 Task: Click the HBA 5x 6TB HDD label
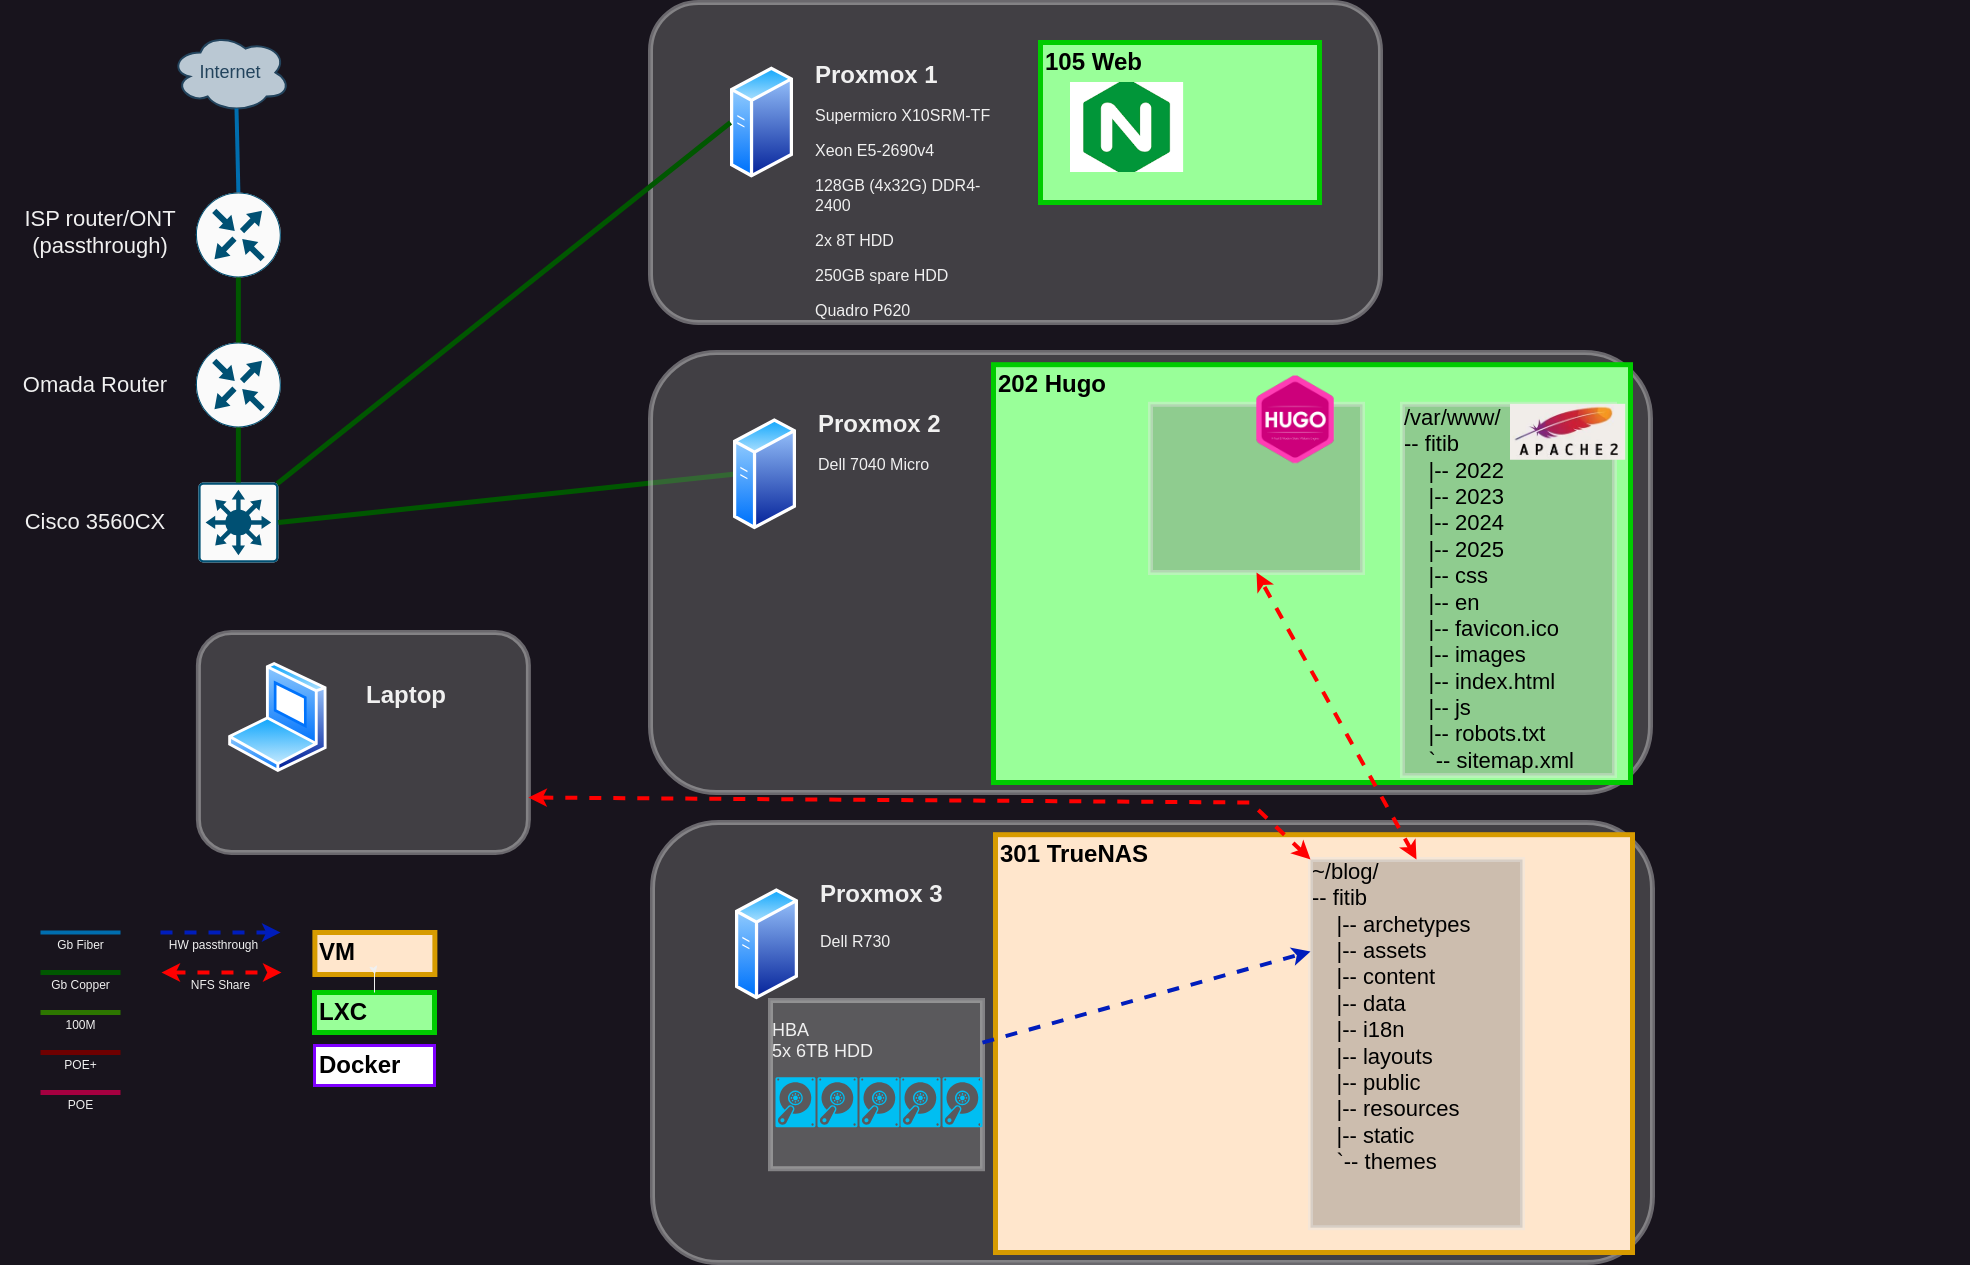click(x=822, y=1040)
